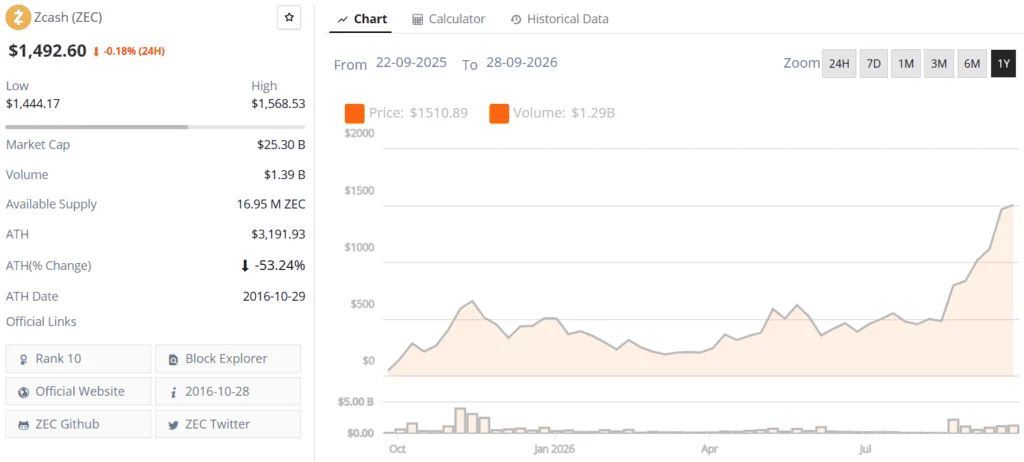
Task: Open the ZEC Twitter link
Action: pos(228,424)
